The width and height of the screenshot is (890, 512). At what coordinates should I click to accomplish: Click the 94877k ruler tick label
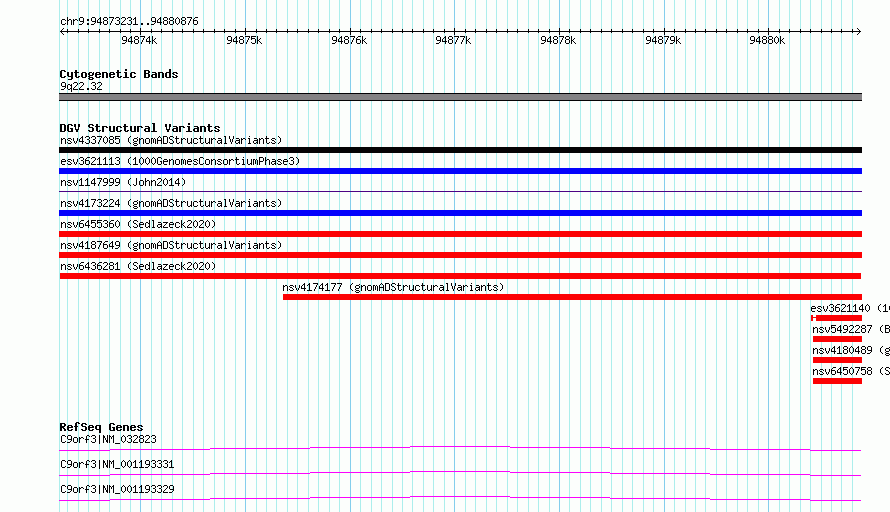coord(453,40)
